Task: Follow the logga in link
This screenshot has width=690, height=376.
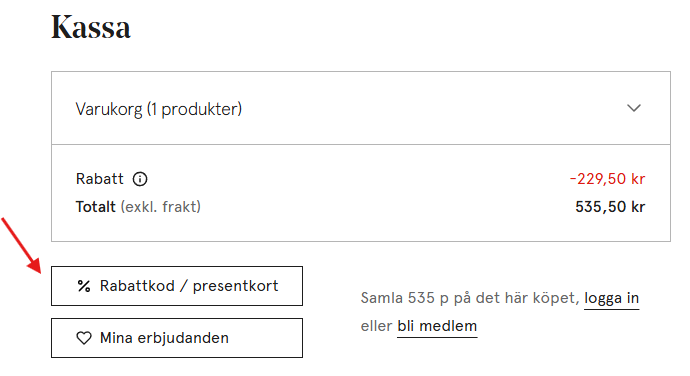Action: (x=611, y=299)
